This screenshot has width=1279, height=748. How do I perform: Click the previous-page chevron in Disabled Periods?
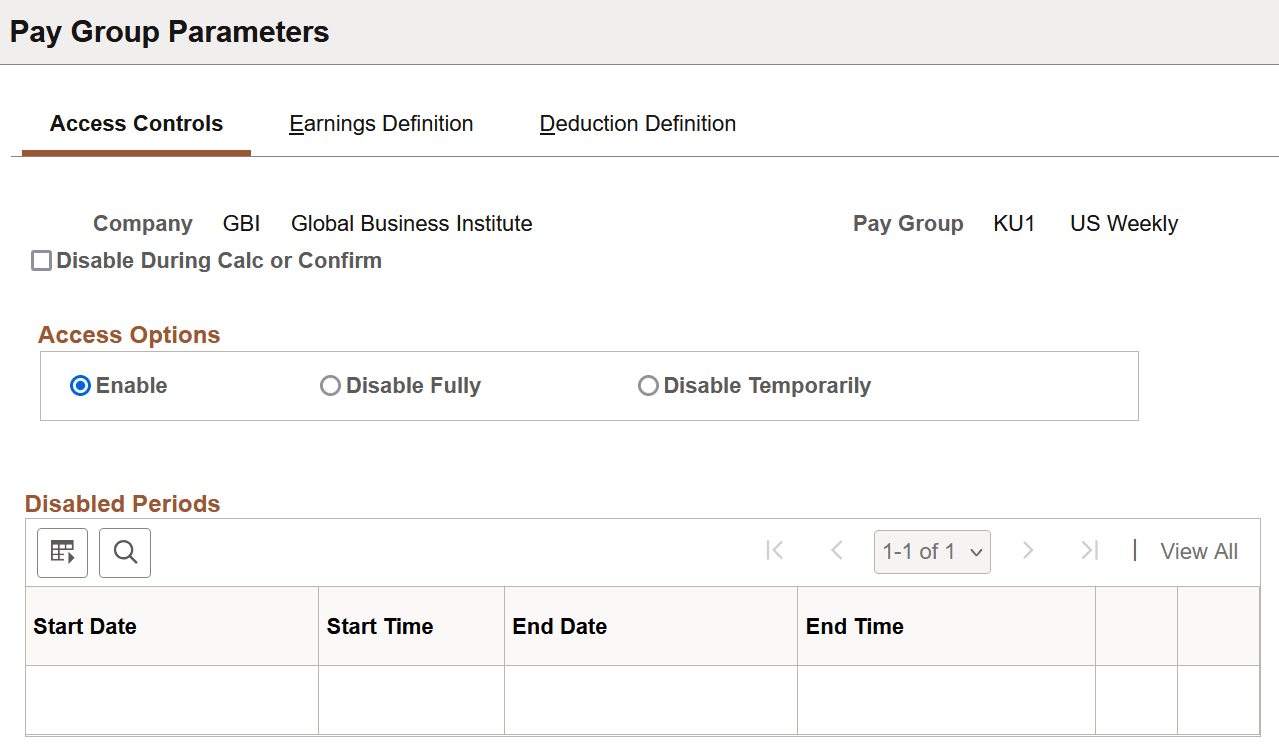837,551
